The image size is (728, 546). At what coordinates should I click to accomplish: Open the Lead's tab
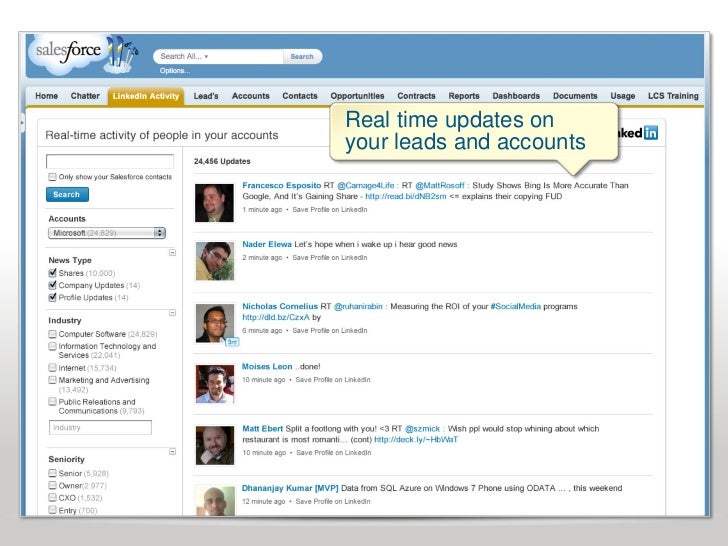click(x=206, y=96)
